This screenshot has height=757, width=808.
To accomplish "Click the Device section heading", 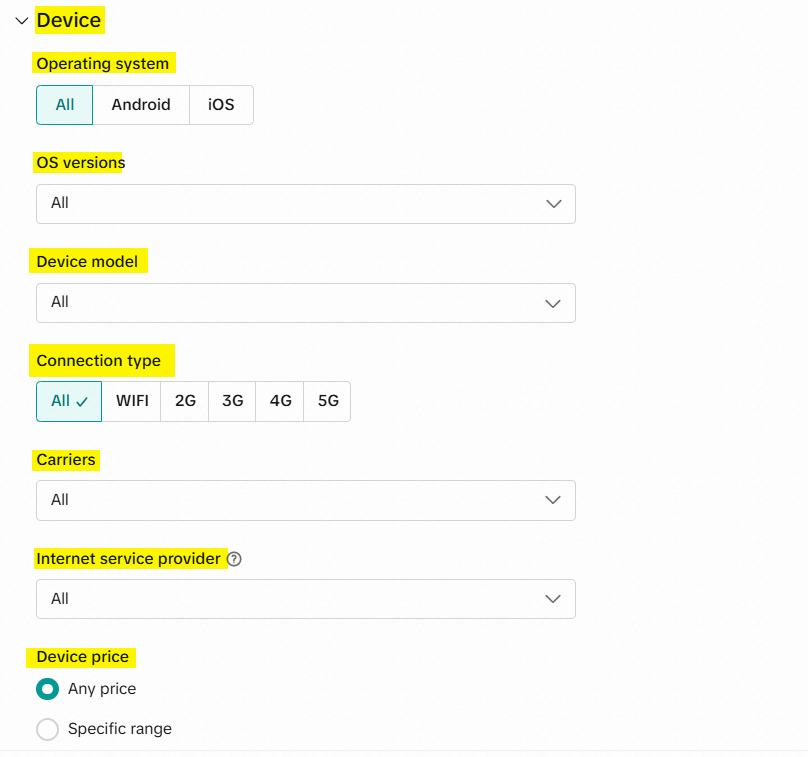I will (x=69, y=20).
